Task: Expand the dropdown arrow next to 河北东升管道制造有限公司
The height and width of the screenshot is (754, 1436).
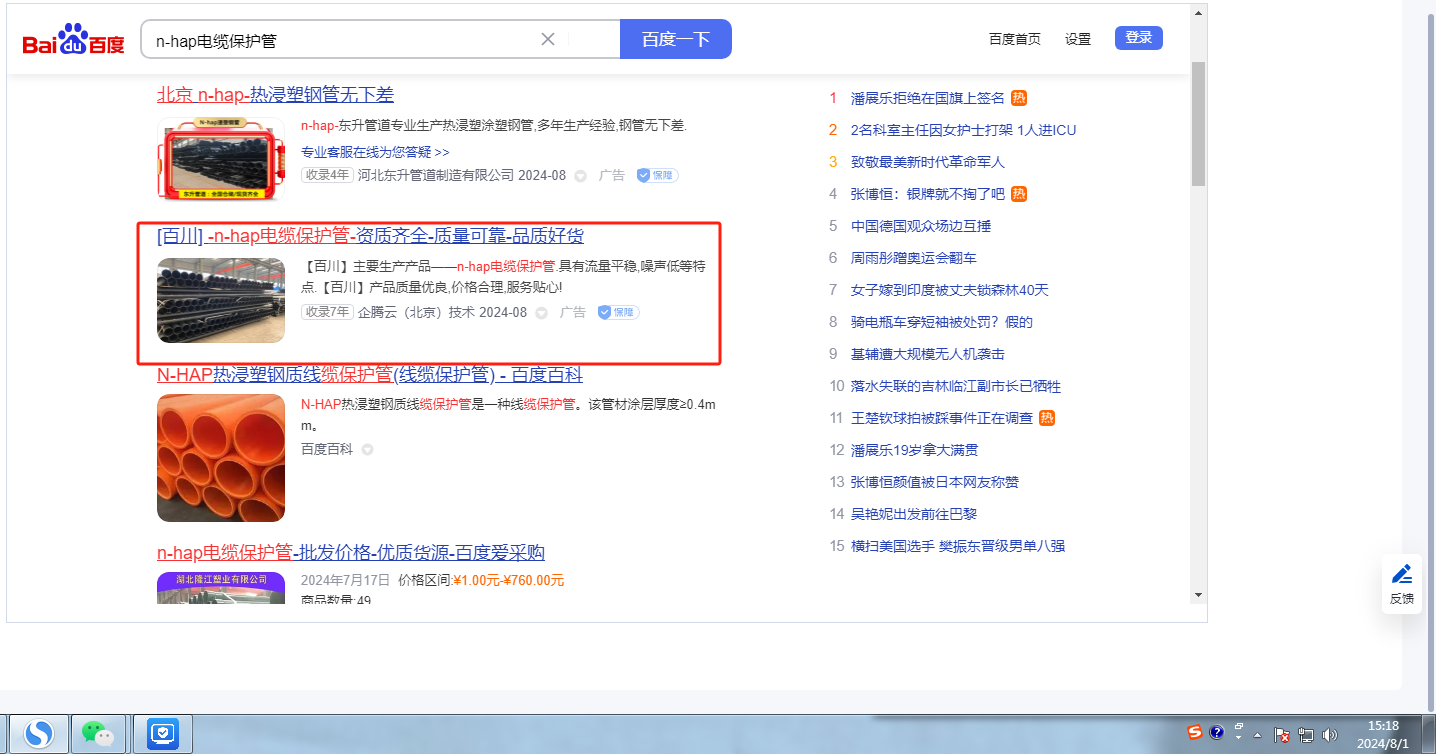Action: pos(580,176)
